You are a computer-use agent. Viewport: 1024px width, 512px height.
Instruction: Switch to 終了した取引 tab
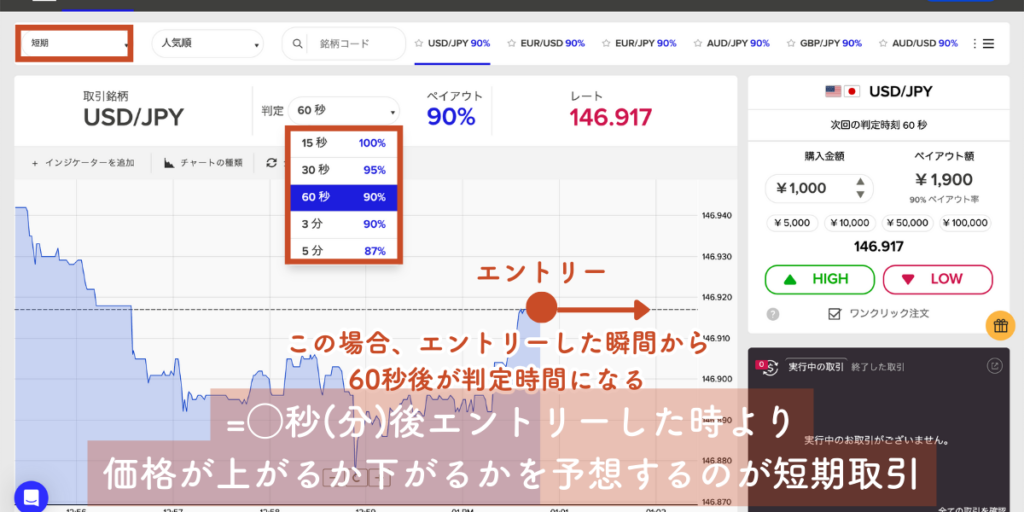(878, 367)
